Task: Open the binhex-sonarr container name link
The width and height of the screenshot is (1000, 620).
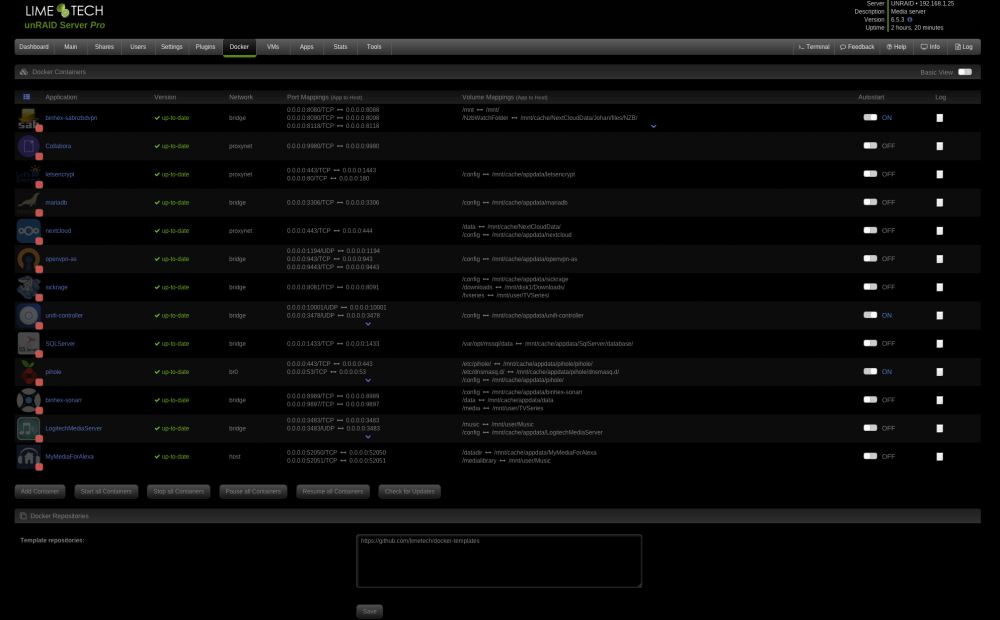Action: tap(63, 401)
